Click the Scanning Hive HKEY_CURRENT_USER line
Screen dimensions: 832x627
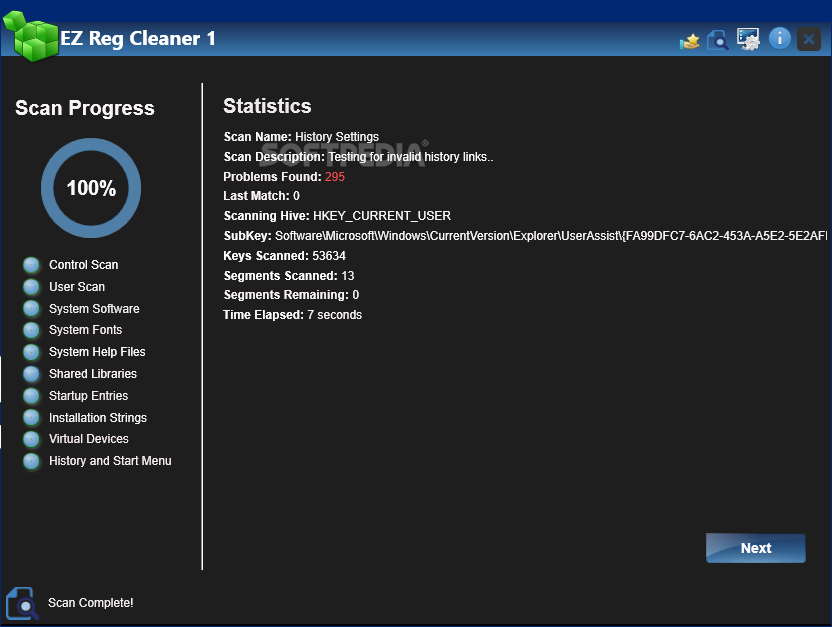click(337, 216)
